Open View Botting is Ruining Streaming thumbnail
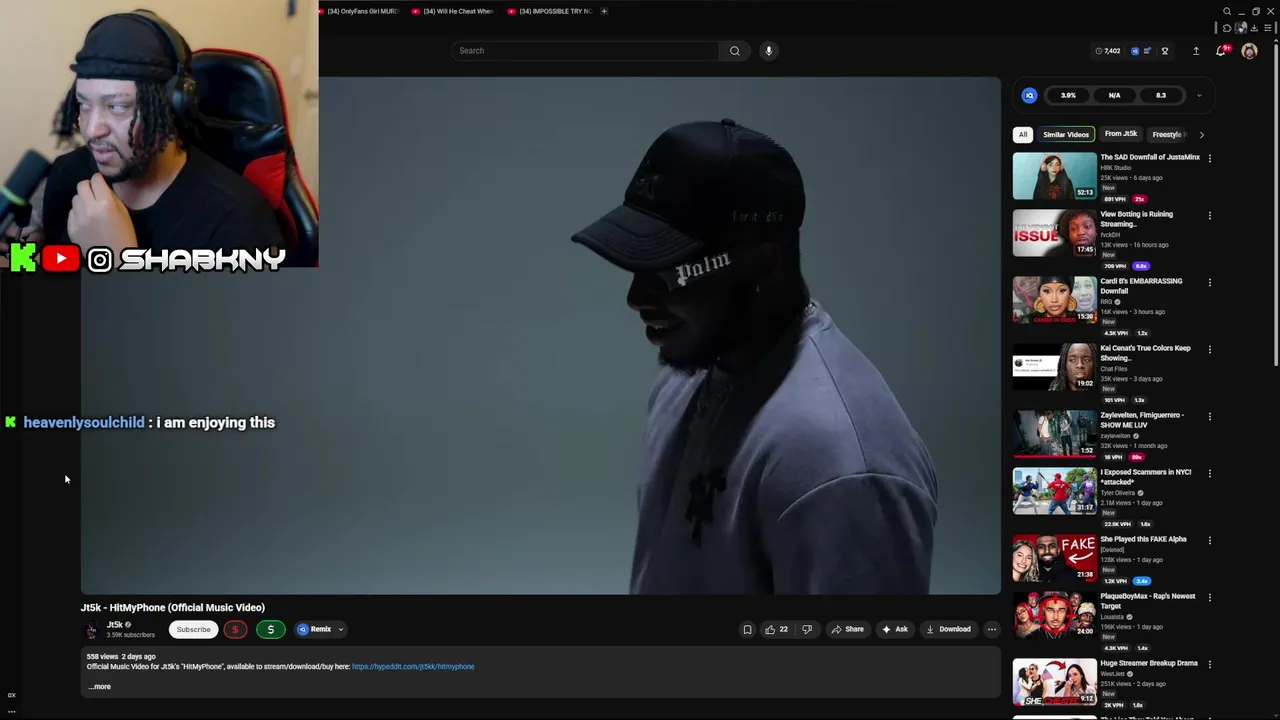 tap(1054, 233)
